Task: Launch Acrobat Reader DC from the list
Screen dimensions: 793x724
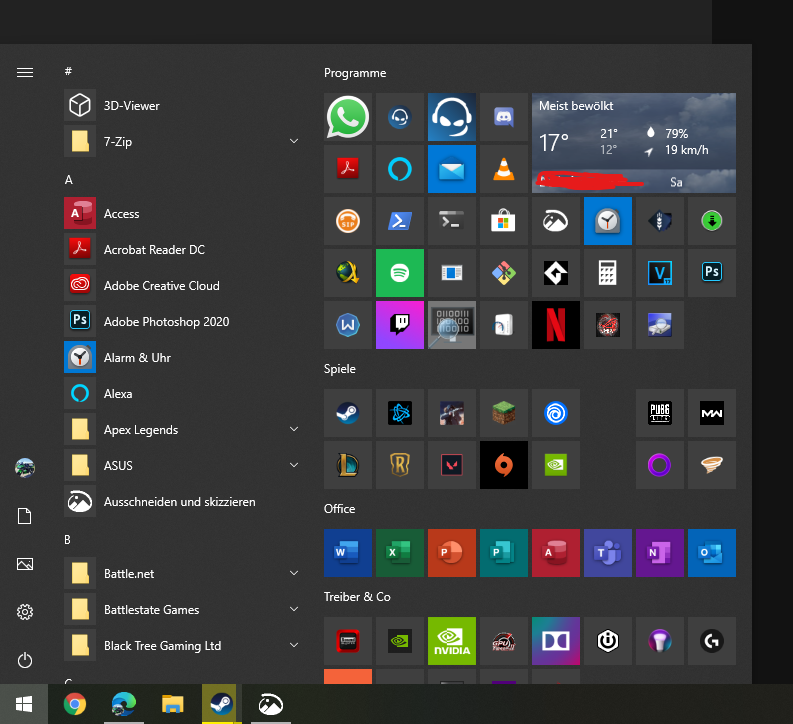Action: [x=183, y=249]
